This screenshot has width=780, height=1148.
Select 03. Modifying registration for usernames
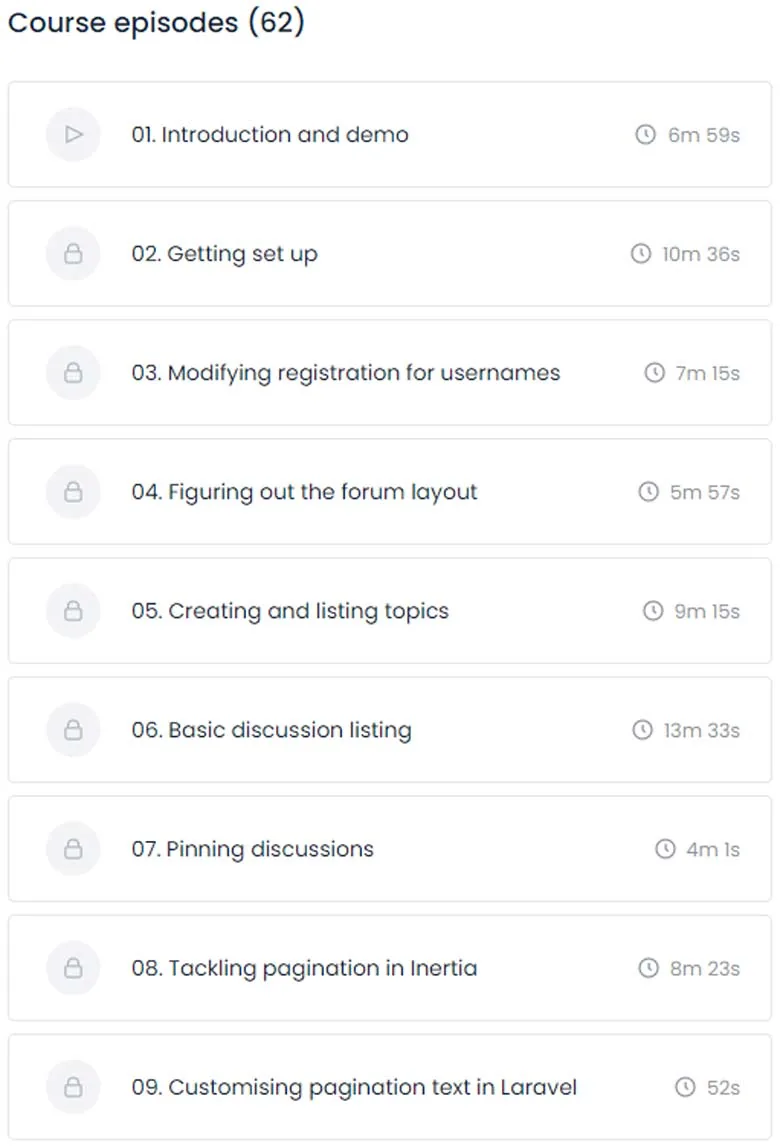[x=390, y=373]
